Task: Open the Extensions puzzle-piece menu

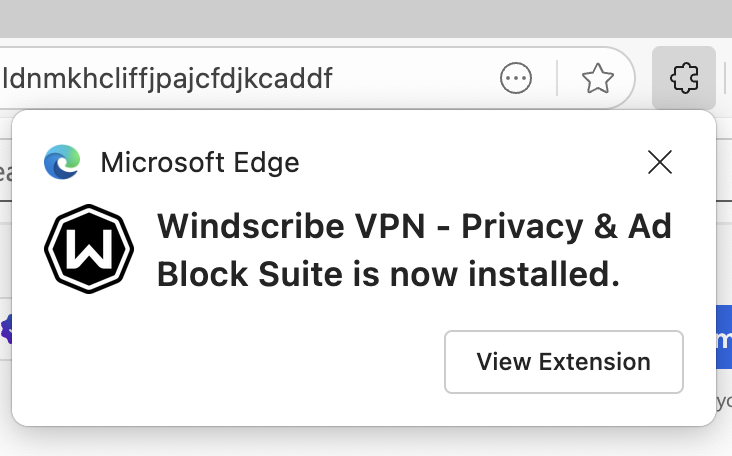Action: (684, 78)
